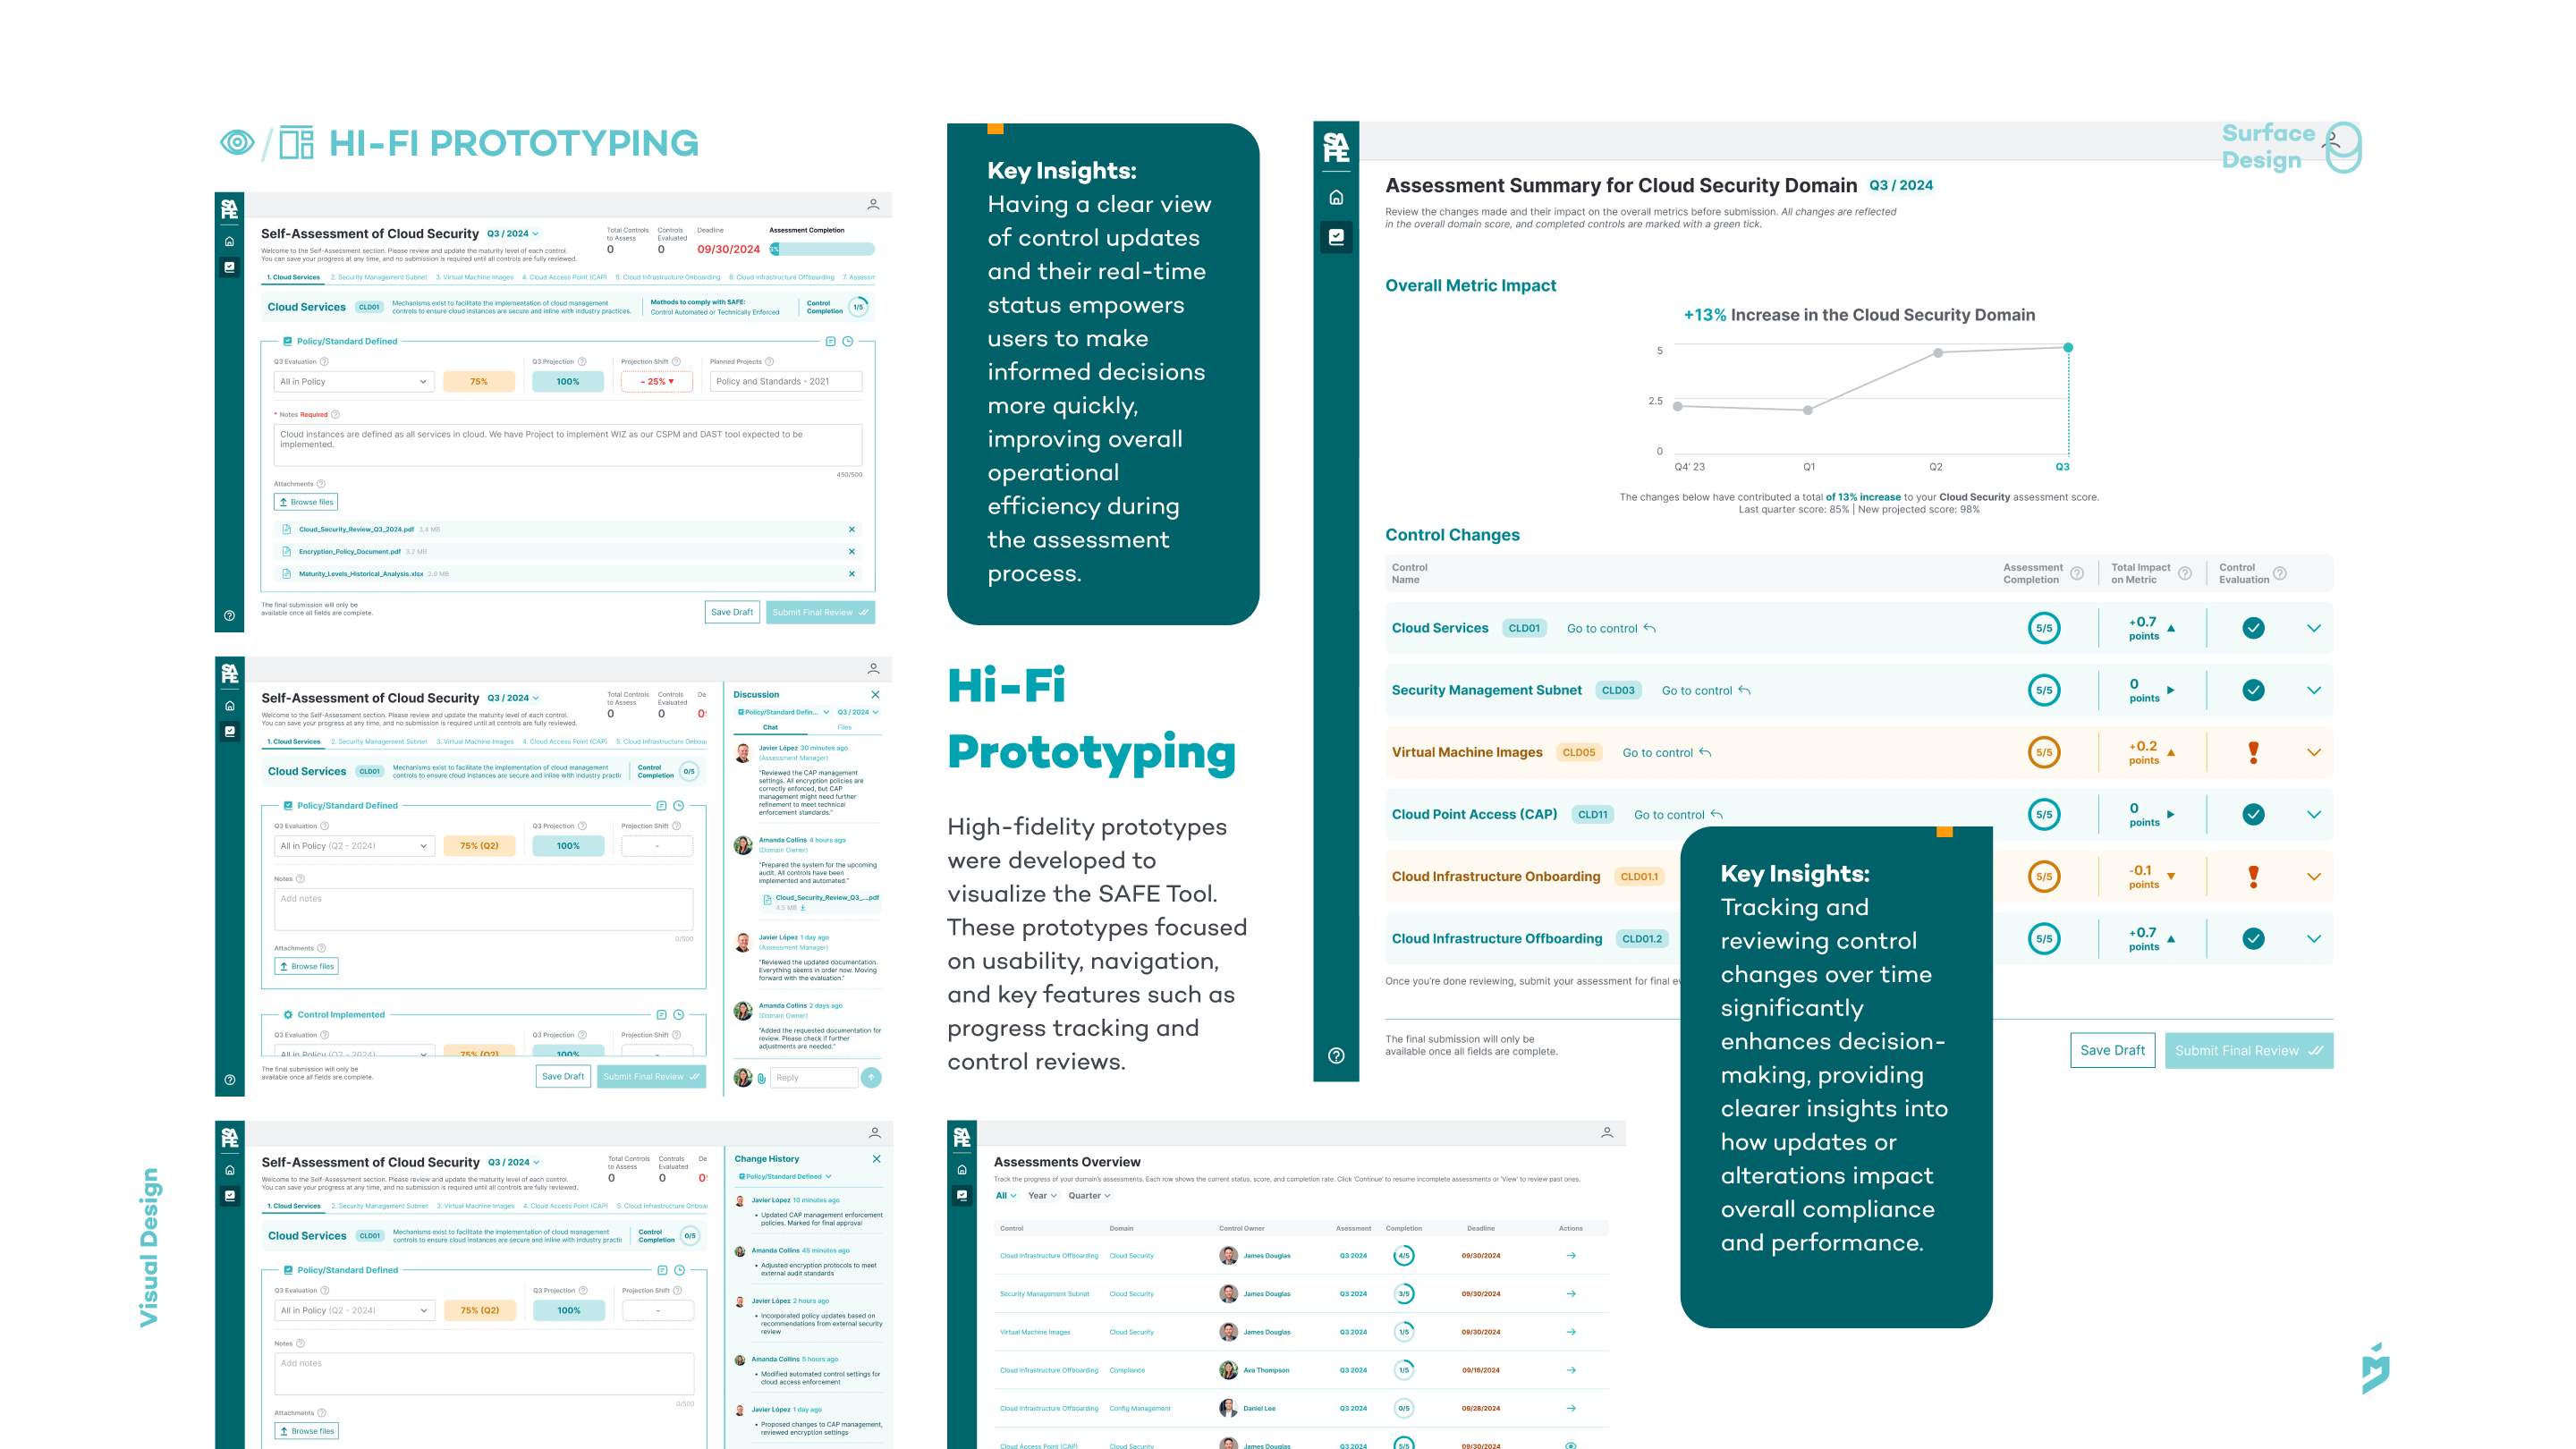Switch to the Files tab in the Discussion panel
The height and width of the screenshot is (1449, 2576).
[844, 727]
